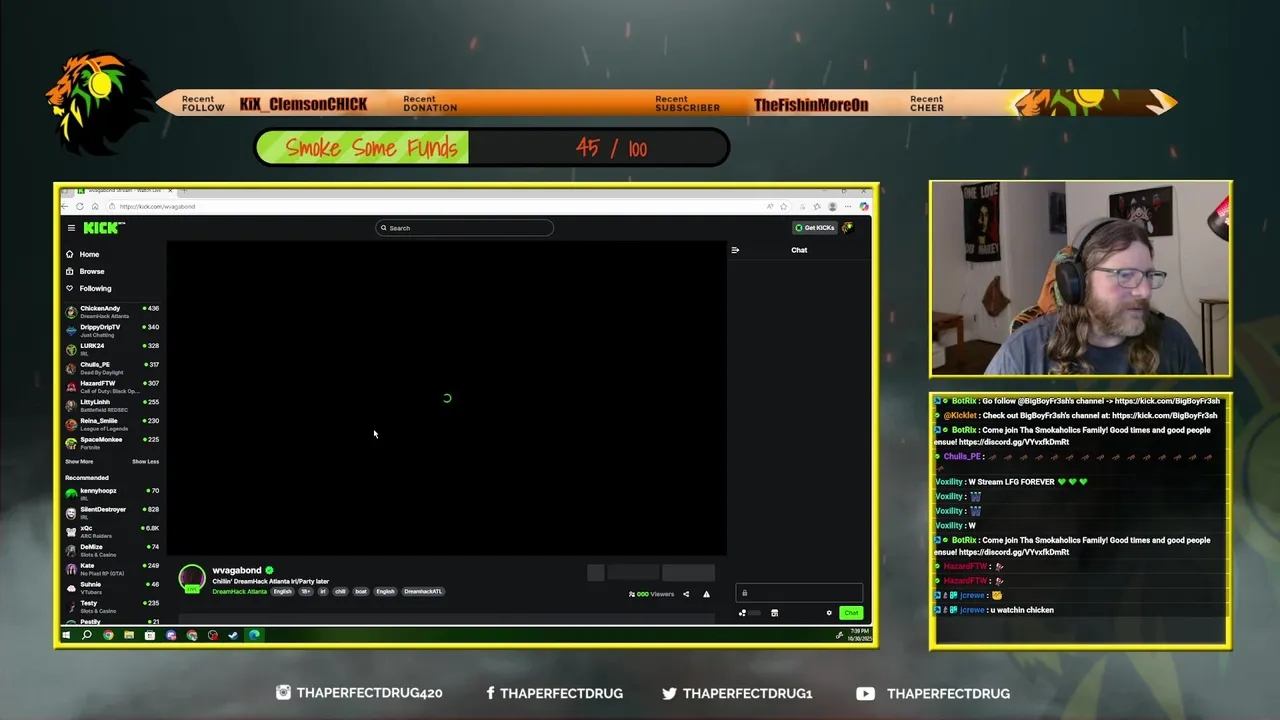Click the Get KICKs button
The image size is (1280, 720).
point(814,228)
